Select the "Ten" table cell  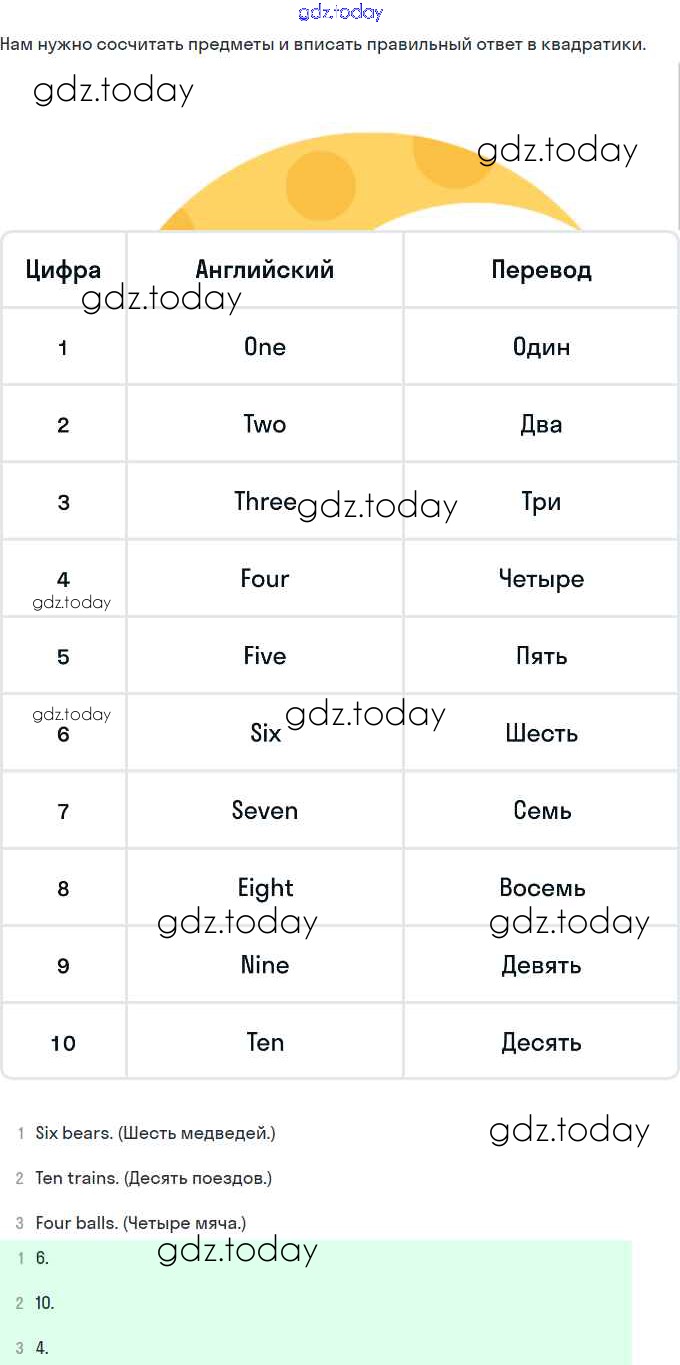coord(265,1043)
